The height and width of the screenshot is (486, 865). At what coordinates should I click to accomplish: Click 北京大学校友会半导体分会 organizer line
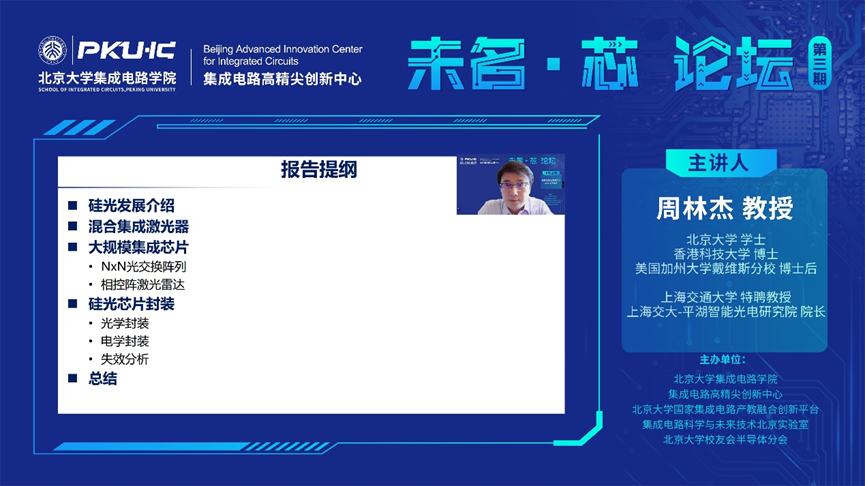click(725, 439)
